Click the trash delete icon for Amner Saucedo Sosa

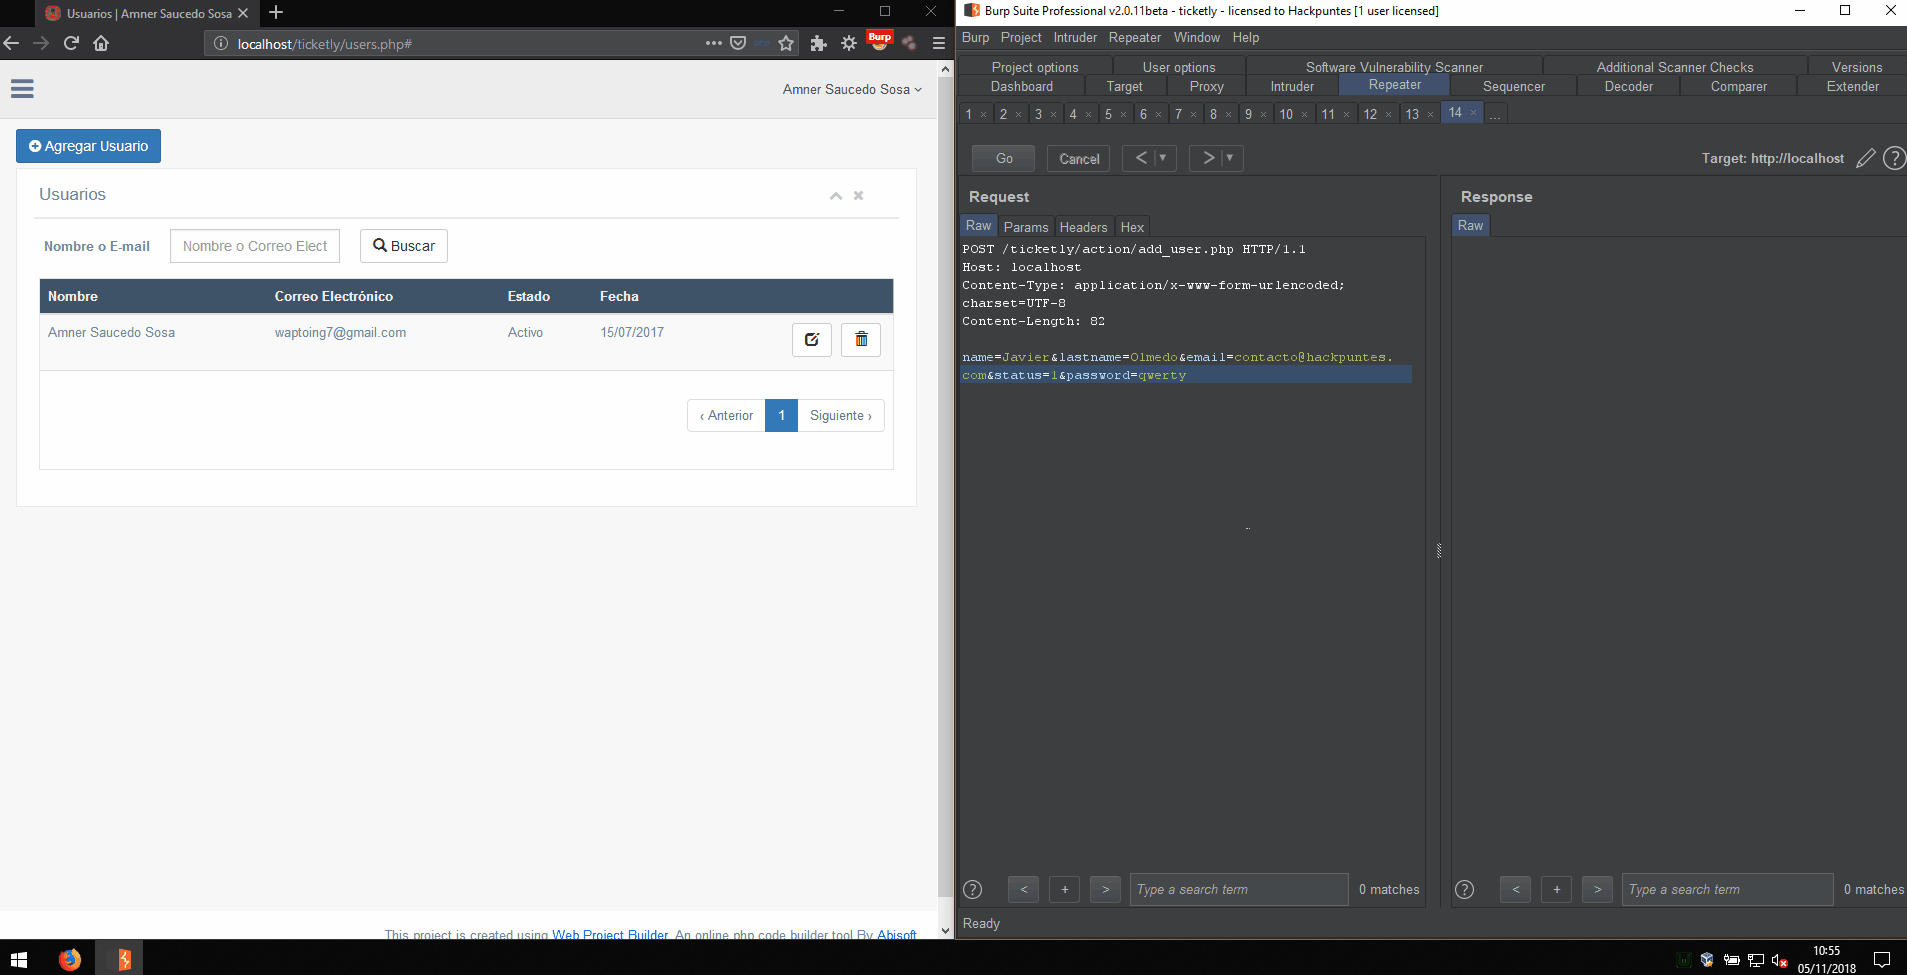(x=861, y=340)
